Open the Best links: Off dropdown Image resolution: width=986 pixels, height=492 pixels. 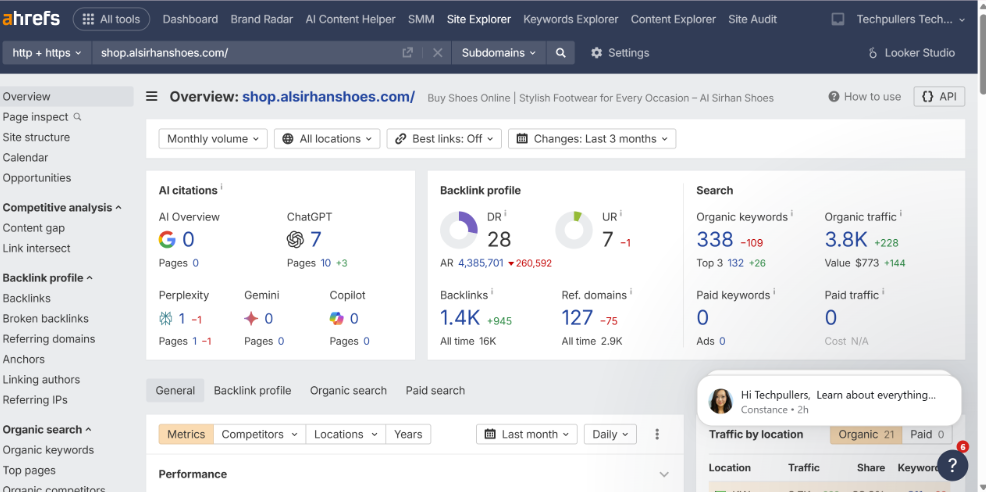pos(444,139)
